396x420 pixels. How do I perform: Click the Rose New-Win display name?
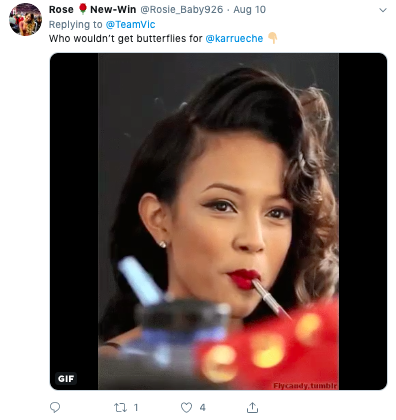click(92, 10)
